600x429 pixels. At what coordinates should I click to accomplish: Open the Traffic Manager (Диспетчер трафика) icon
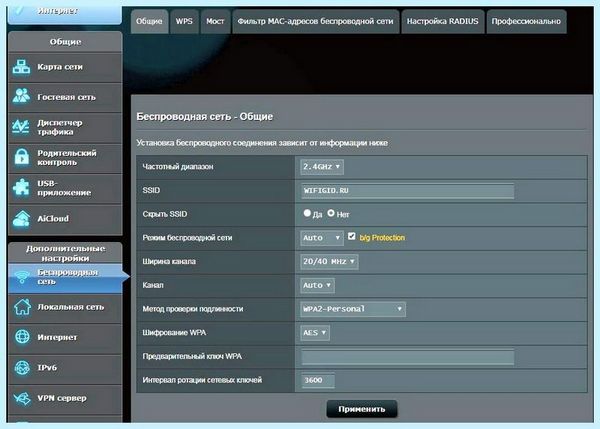21,127
